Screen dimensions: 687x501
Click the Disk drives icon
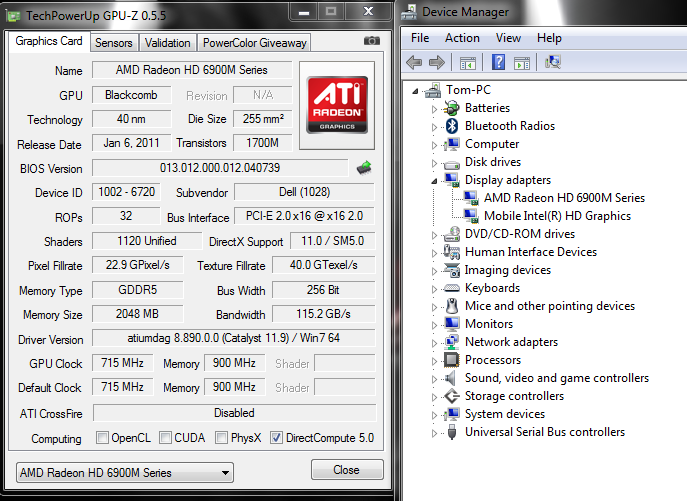[452, 164]
